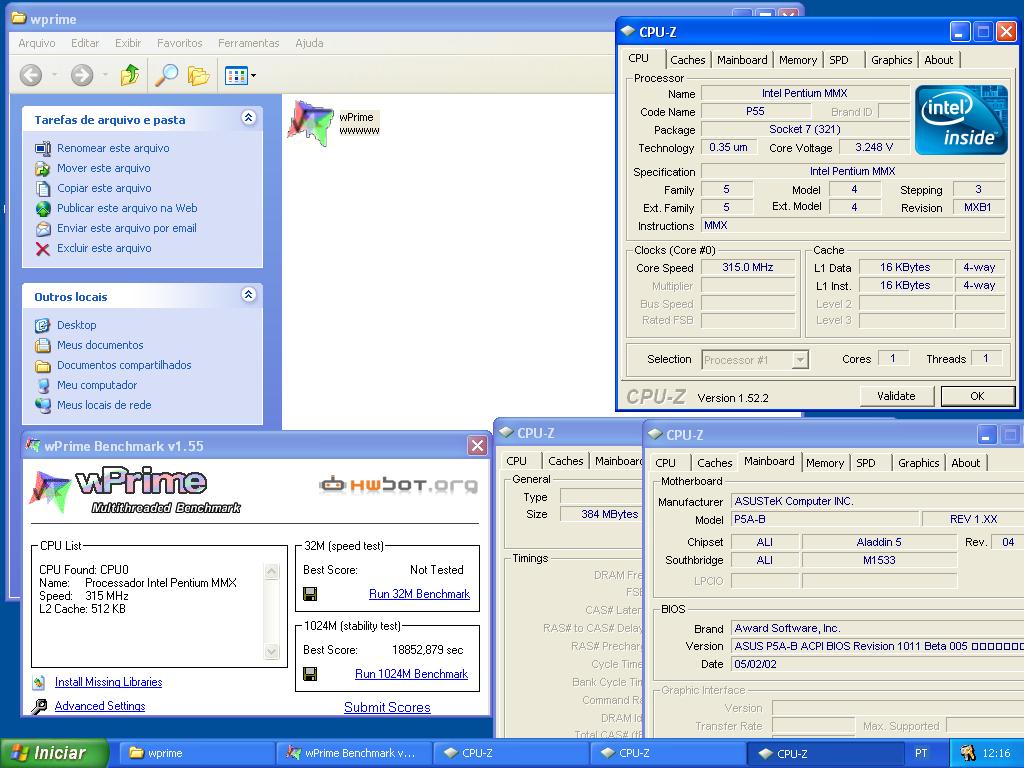
Task: Switch to Memory tab in top CPU-Z
Action: point(798,60)
